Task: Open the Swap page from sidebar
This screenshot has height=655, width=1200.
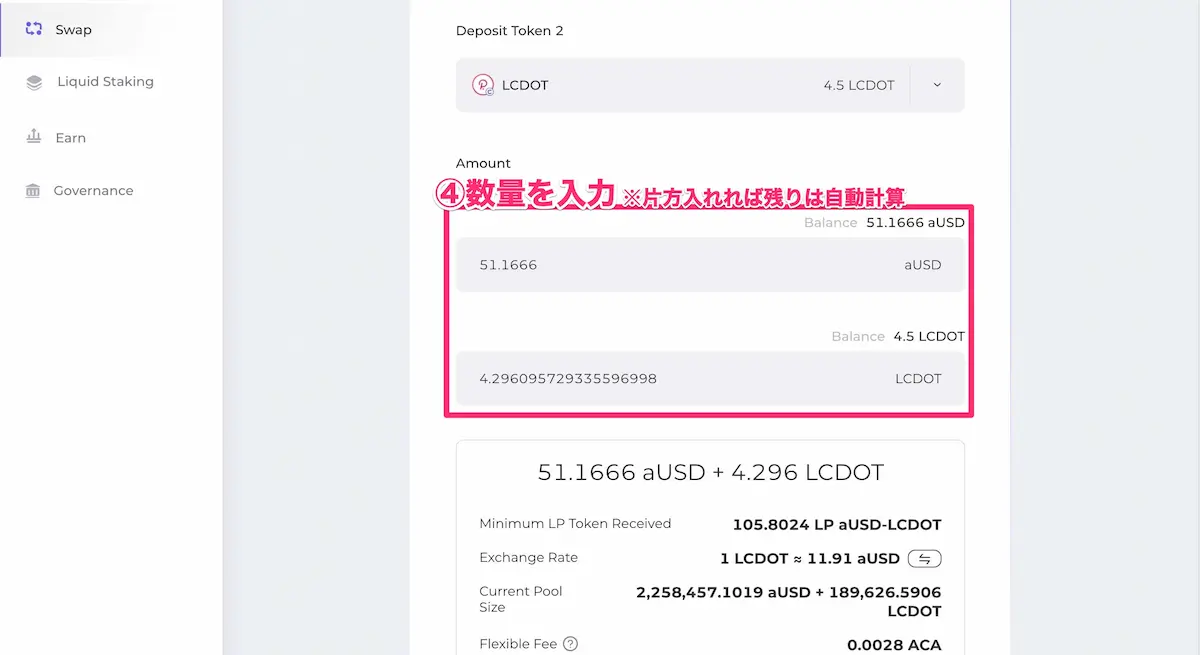Action: click(x=110, y=29)
